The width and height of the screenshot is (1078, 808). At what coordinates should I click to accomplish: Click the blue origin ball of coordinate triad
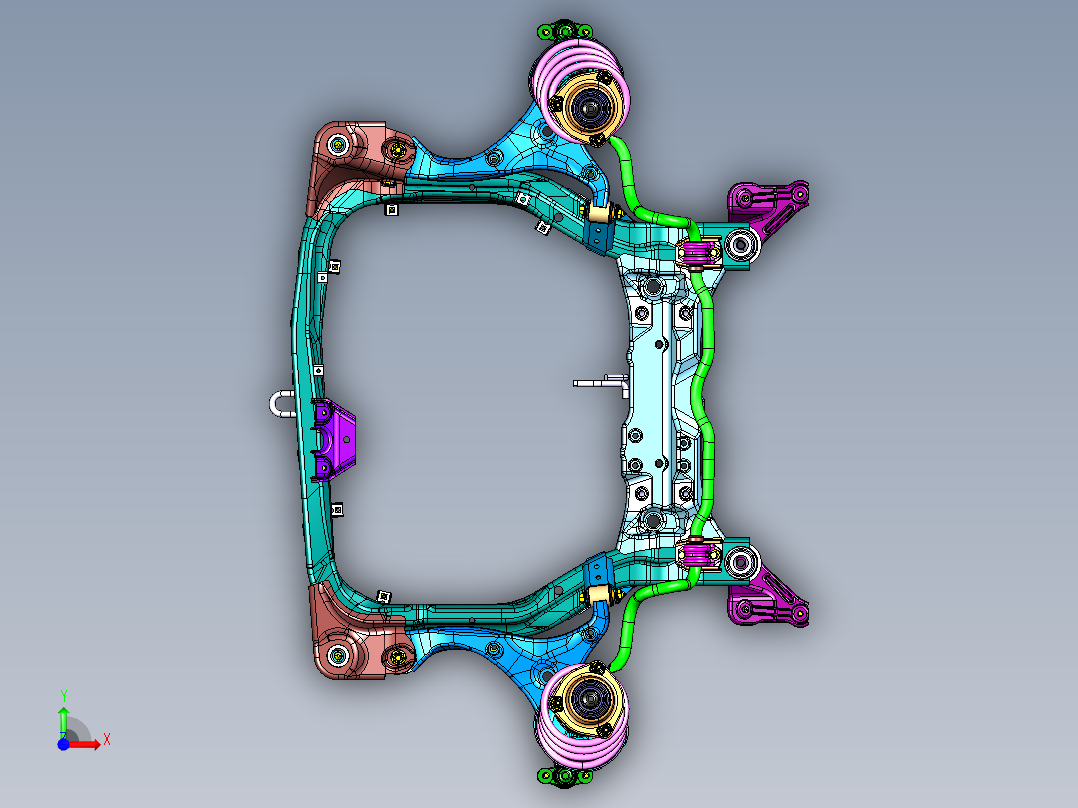63,744
